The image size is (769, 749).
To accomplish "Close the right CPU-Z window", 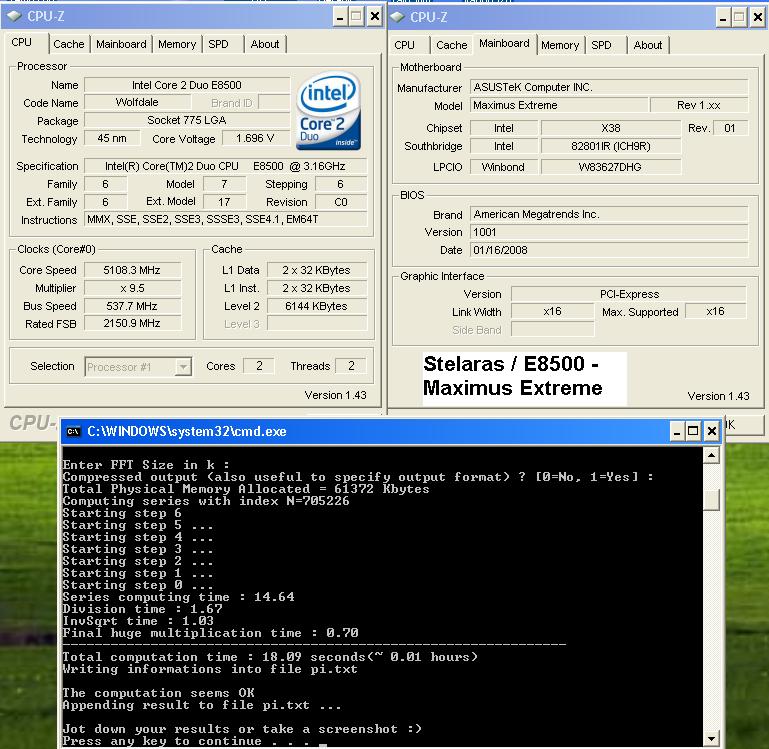I will [757, 18].
